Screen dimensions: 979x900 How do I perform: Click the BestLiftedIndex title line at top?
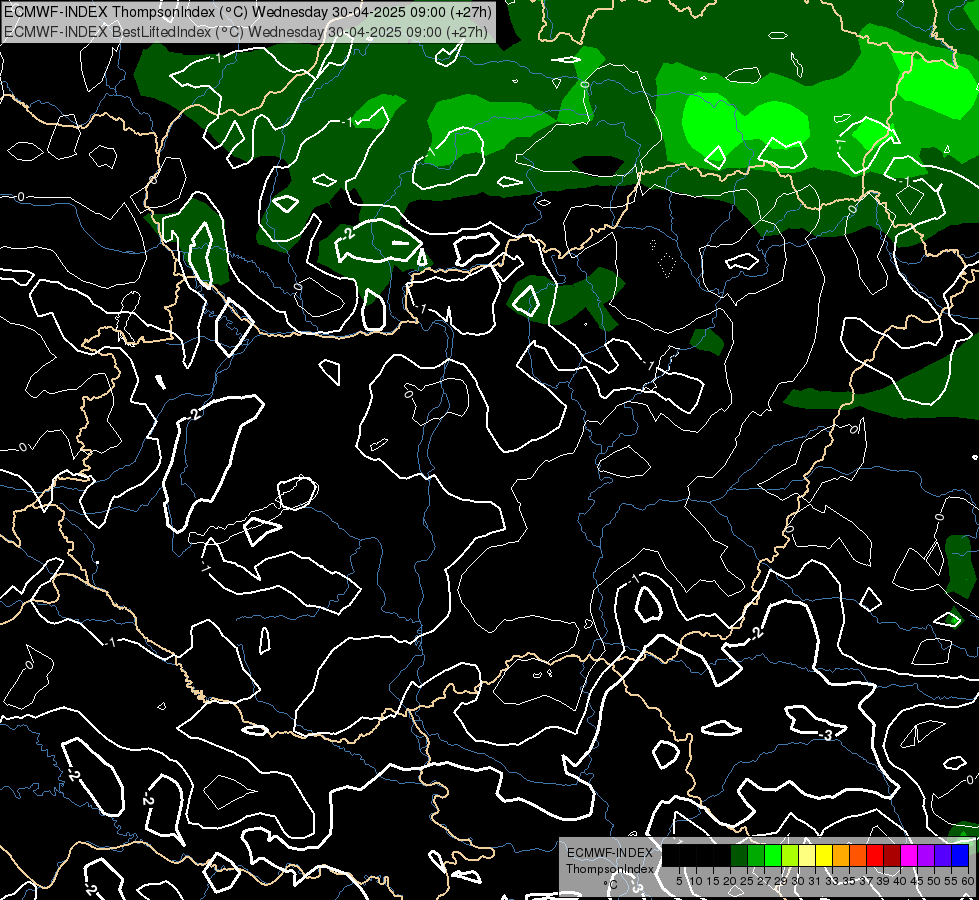(x=245, y=32)
